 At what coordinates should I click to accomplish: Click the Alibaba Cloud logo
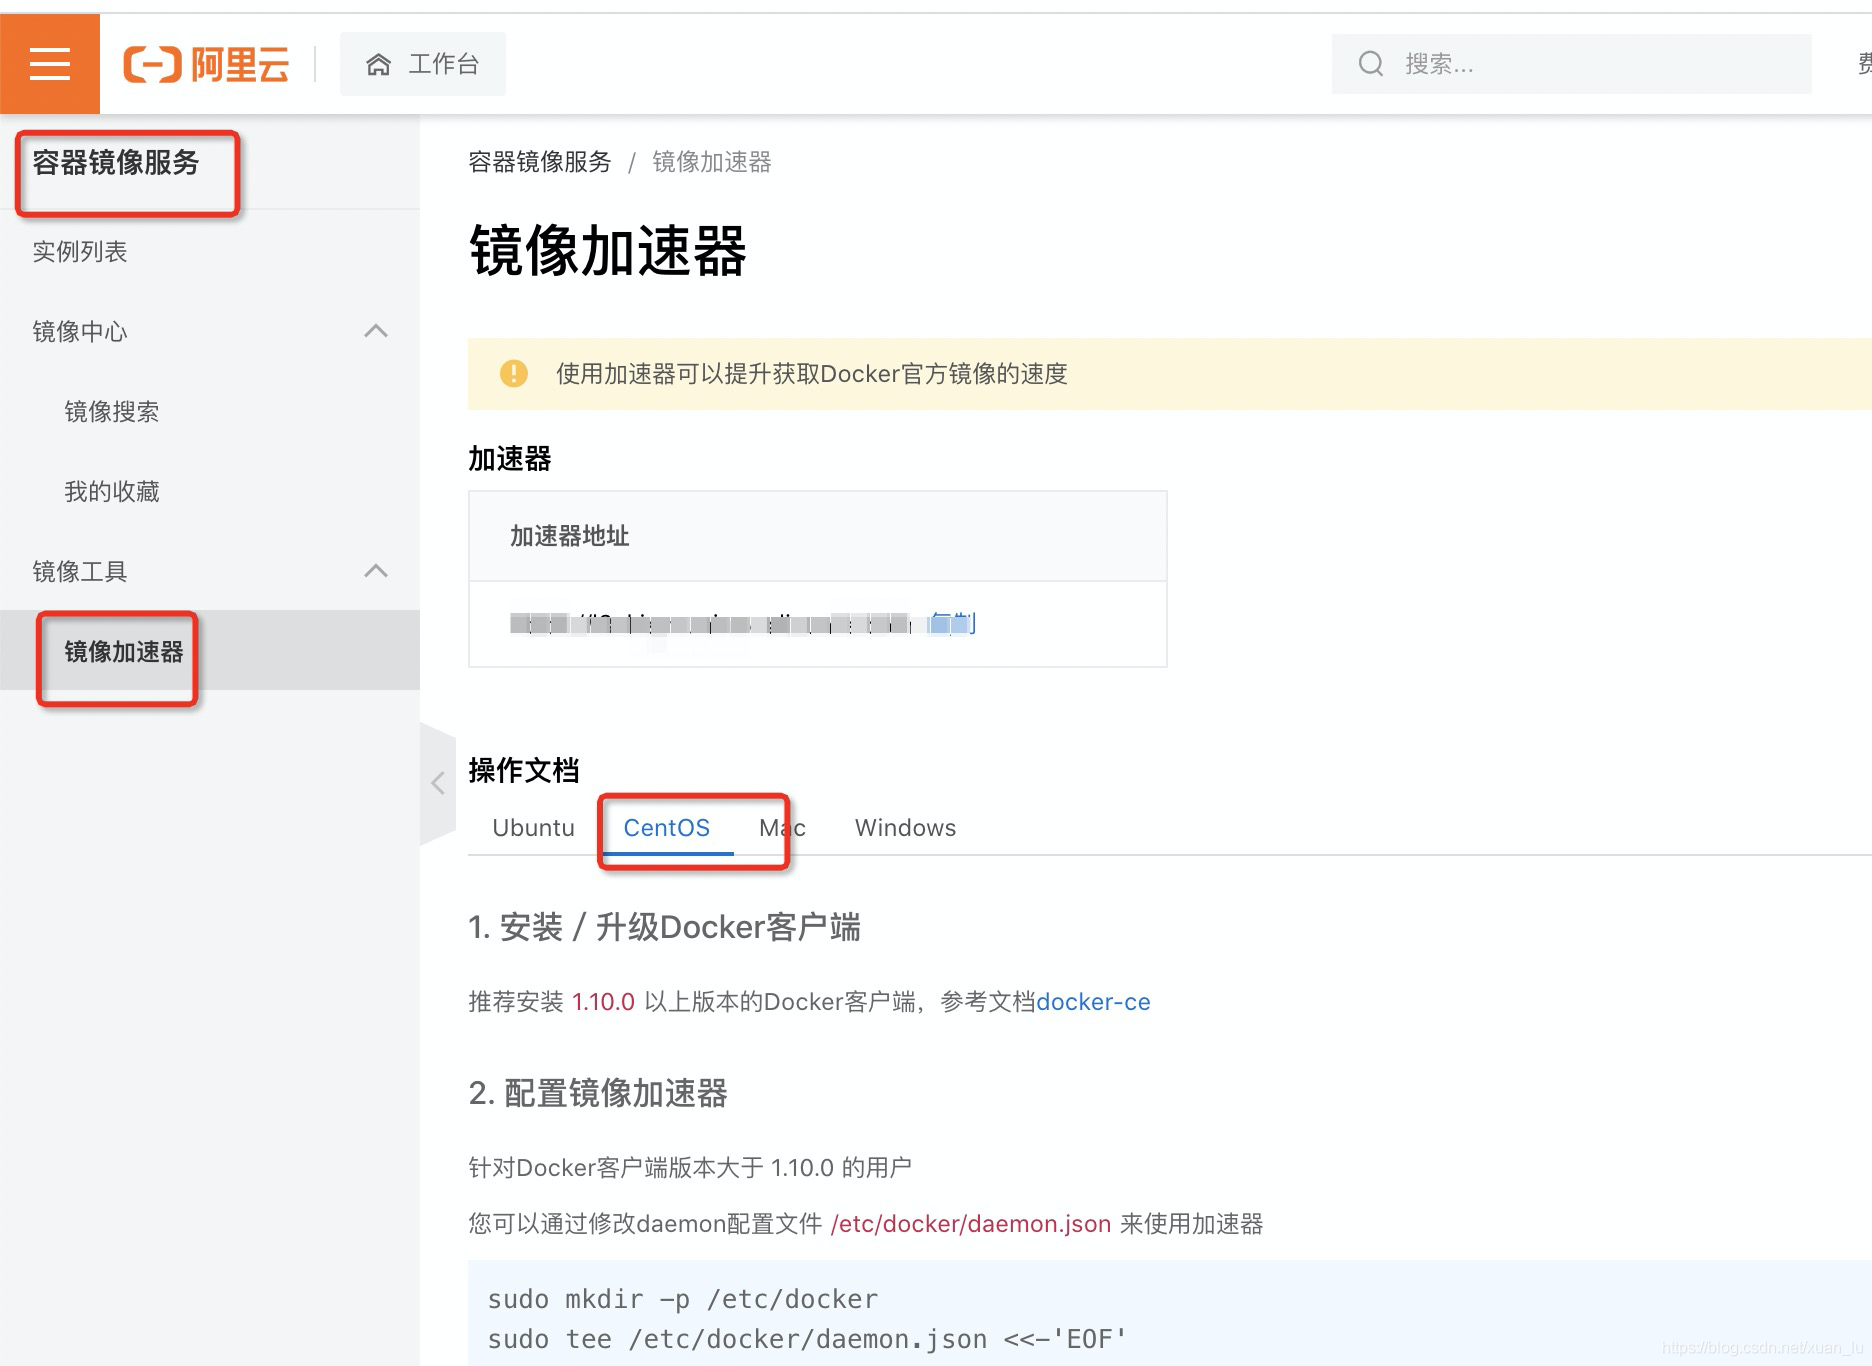click(206, 65)
